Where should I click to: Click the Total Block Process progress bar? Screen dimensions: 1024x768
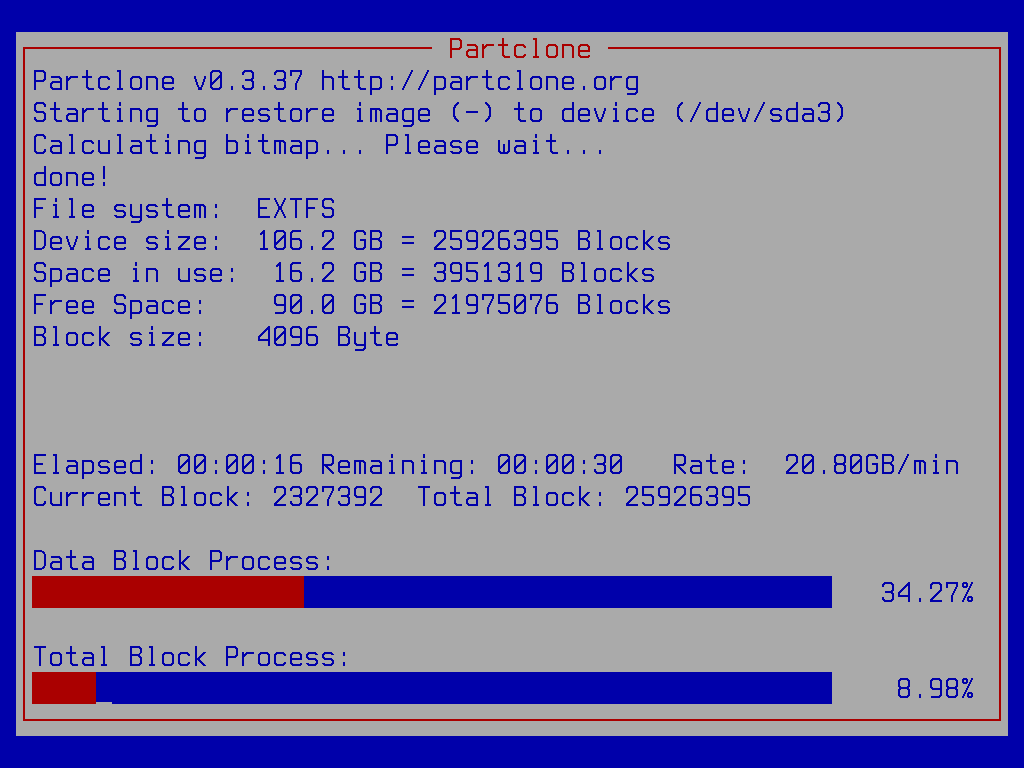pos(432,688)
